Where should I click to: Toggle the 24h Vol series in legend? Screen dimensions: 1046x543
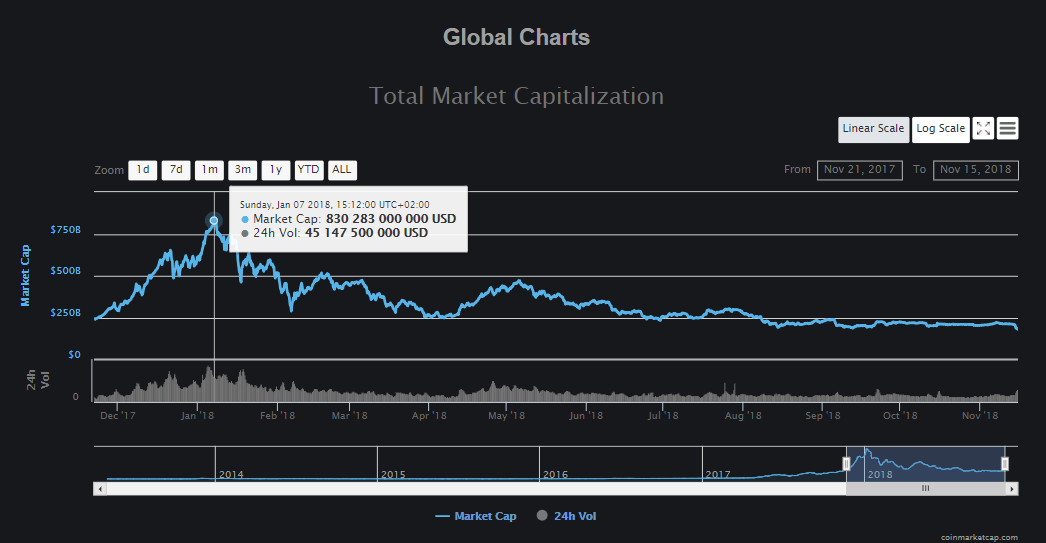(566, 516)
